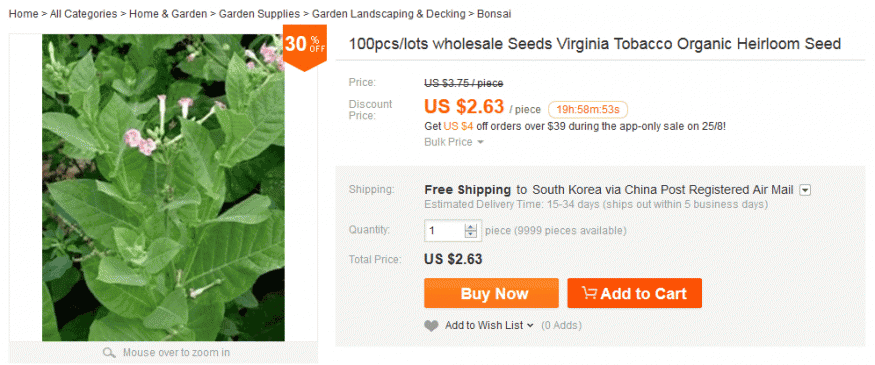Viewport: 875px width, 365px height.
Task: Go to the Home breadcrumb
Action: [23, 14]
